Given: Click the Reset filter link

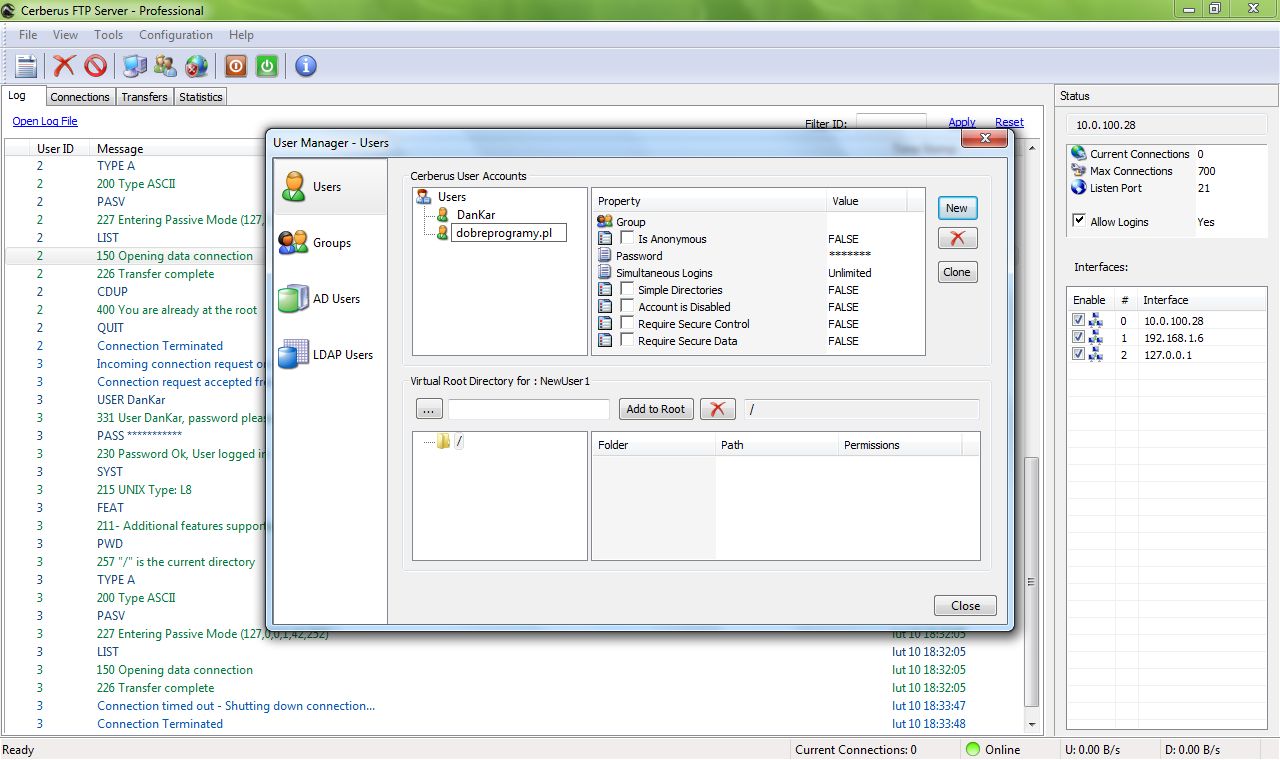Looking at the screenshot, I should pos(1009,122).
